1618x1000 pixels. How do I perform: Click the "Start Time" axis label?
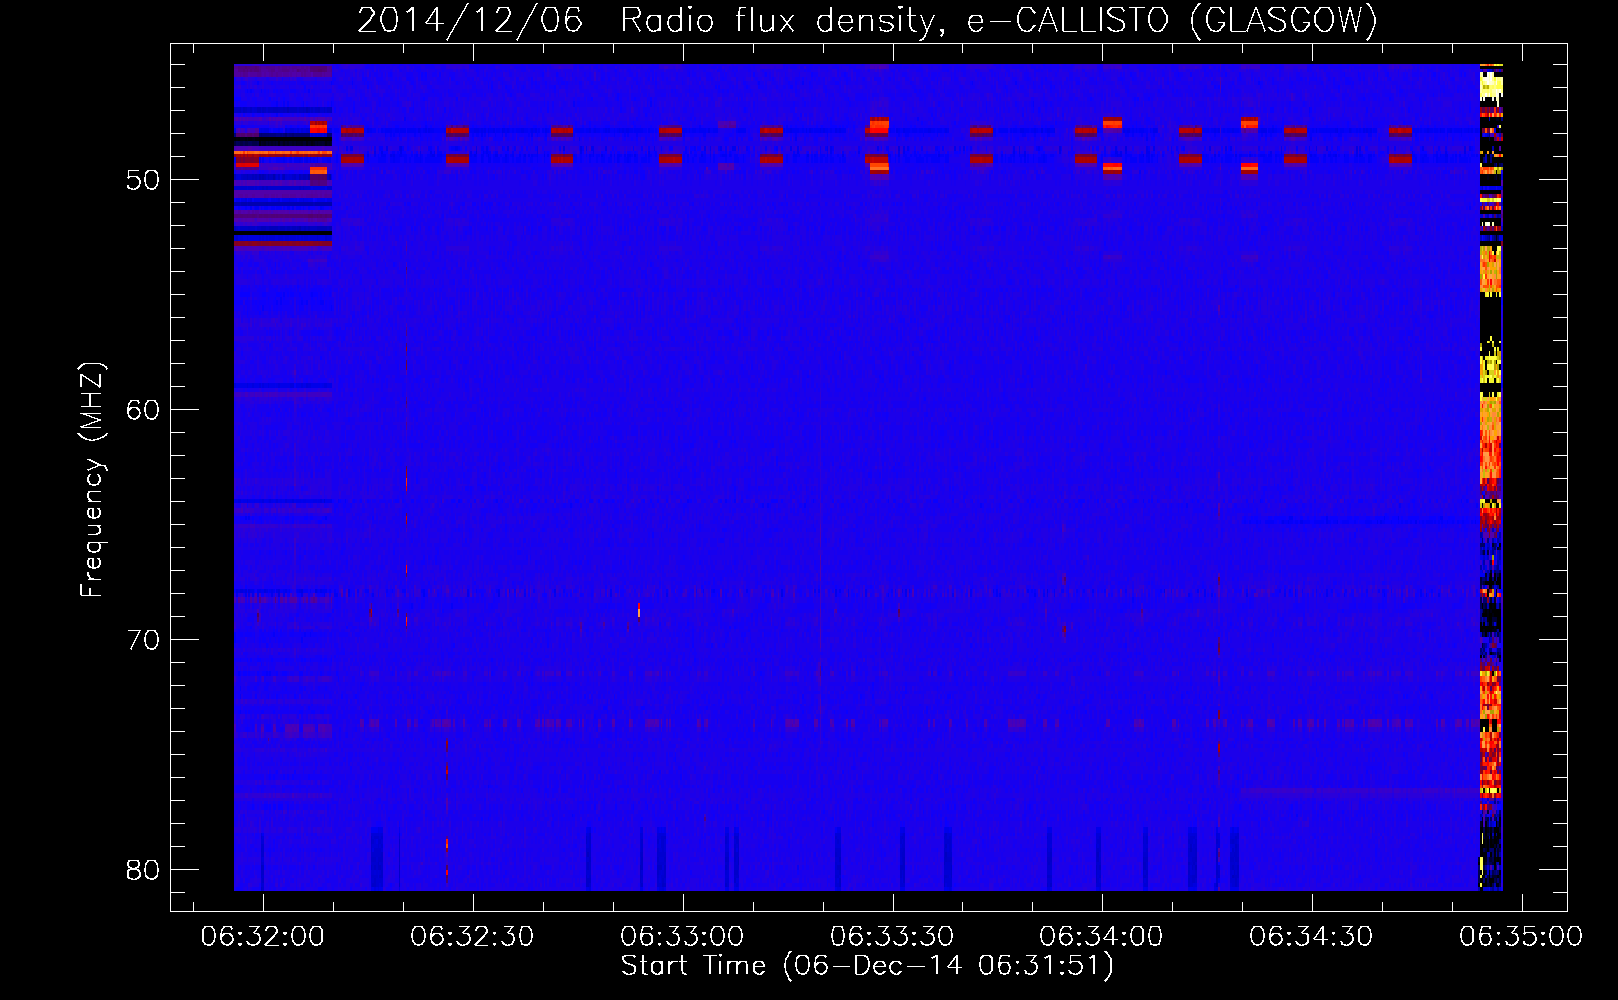(x=867, y=966)
